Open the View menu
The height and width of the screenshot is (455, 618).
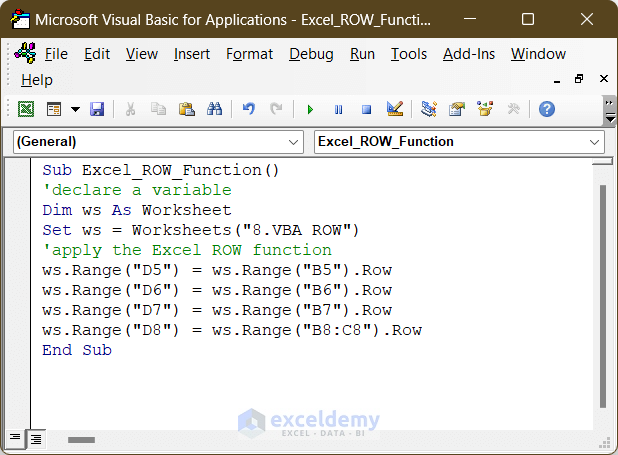click(x=142, y=54)
